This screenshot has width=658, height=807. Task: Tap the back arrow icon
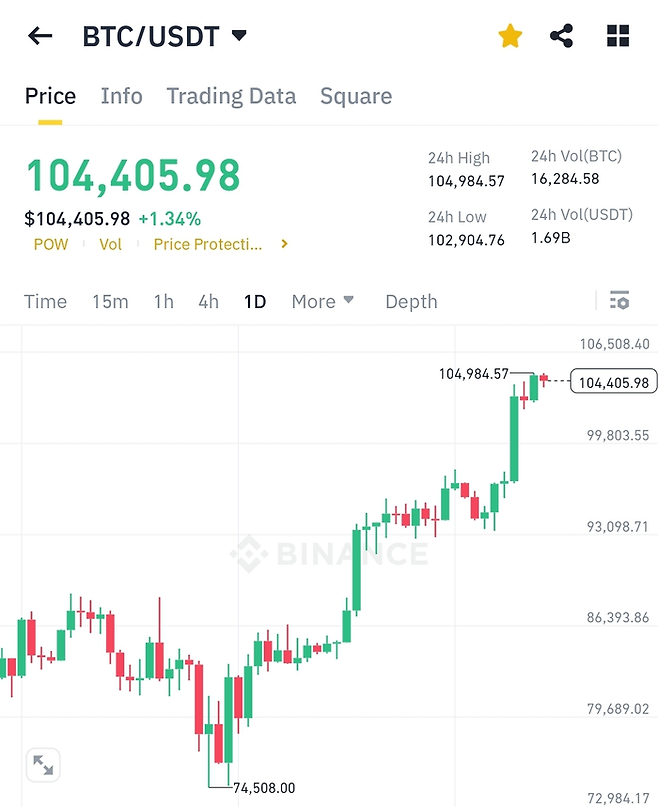[x=40, y=37]
